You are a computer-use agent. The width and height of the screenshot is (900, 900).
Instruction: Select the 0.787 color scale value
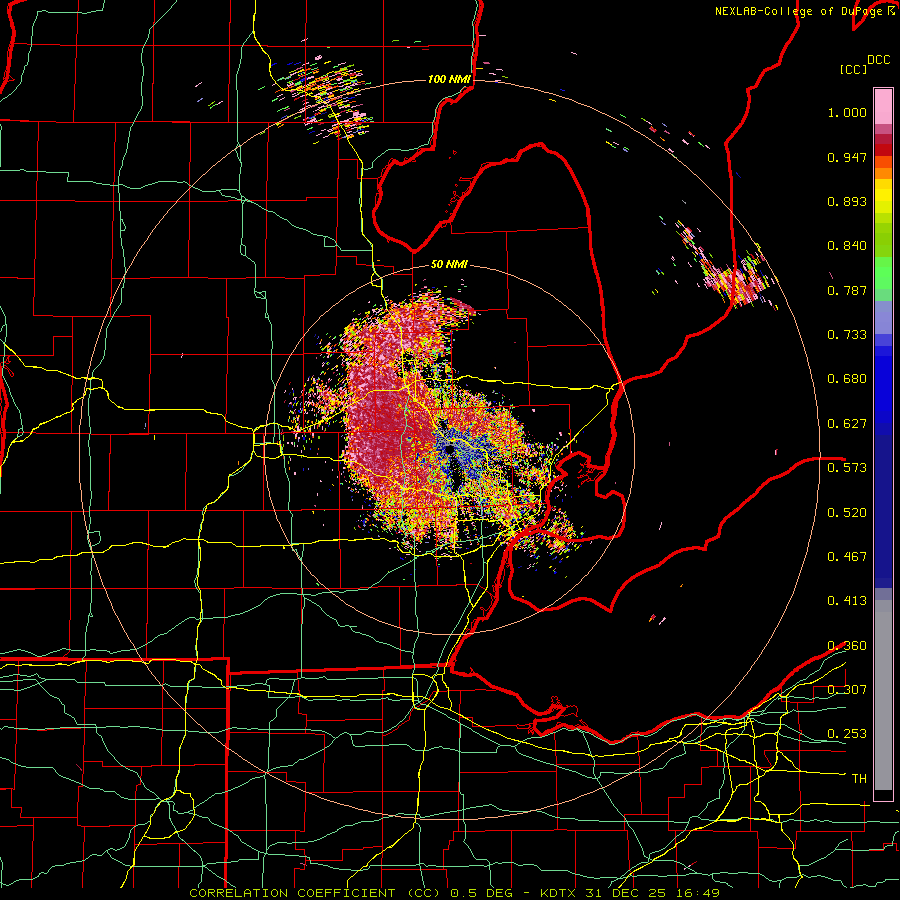[x=847, y=290]
